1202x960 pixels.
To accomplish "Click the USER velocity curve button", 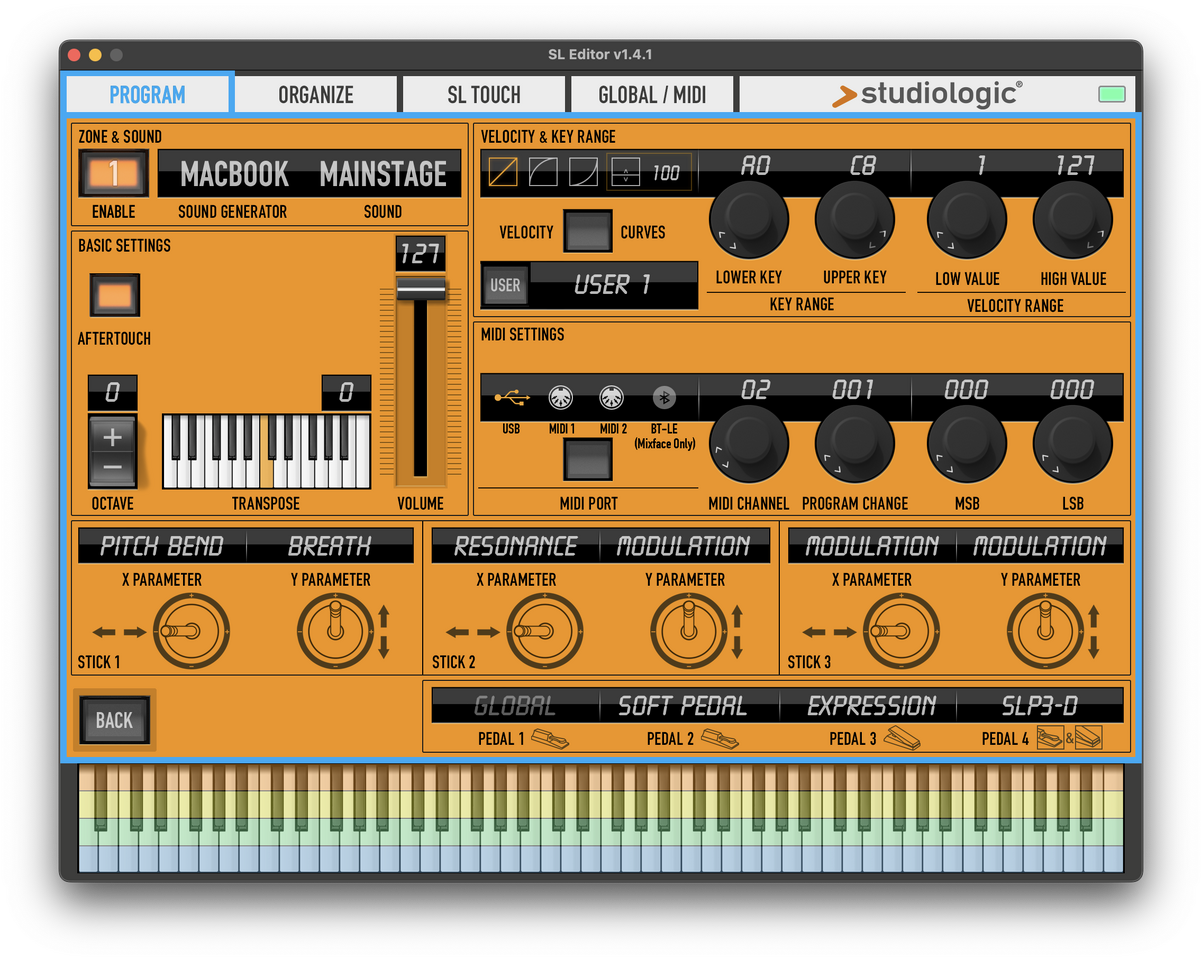I will pyautogui.click(x=505, y=286).
